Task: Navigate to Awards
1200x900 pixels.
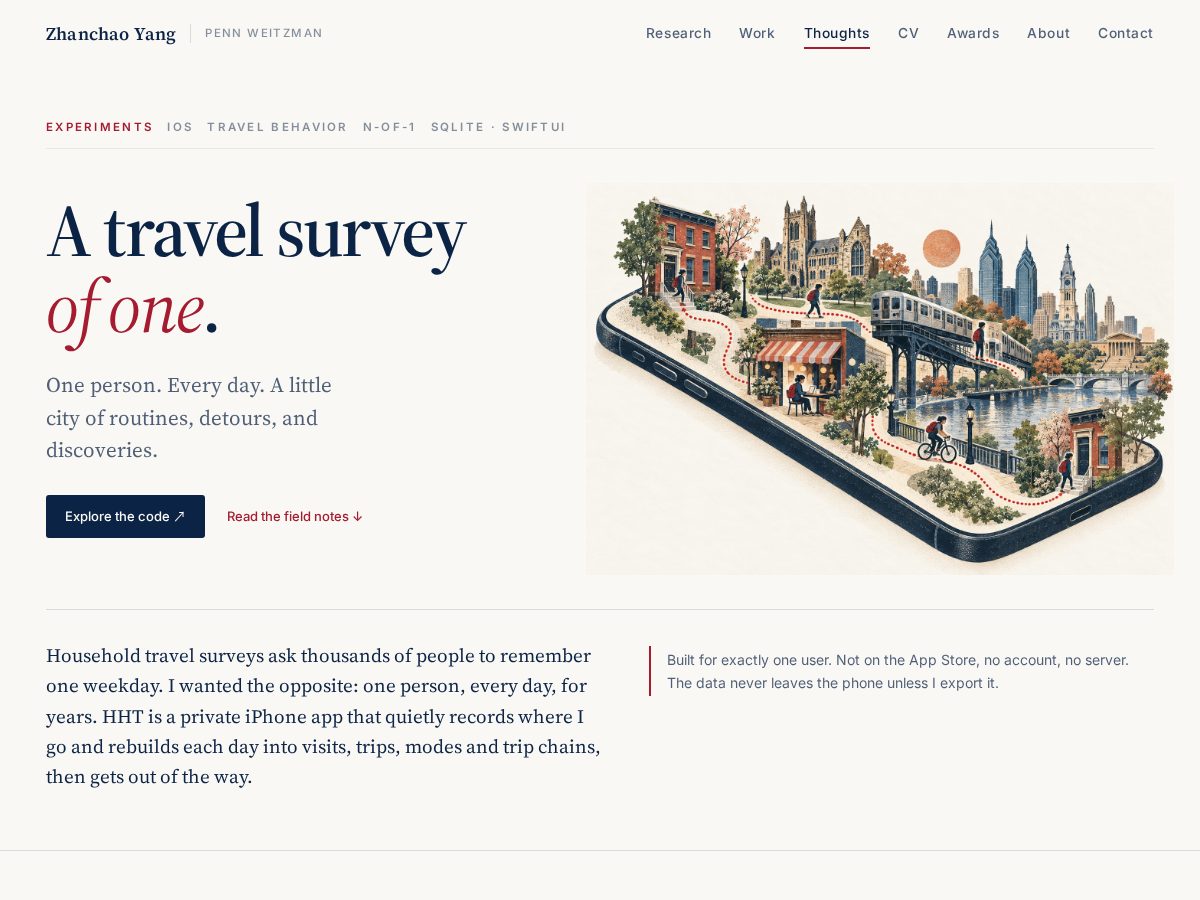Action: pos(973,33)
